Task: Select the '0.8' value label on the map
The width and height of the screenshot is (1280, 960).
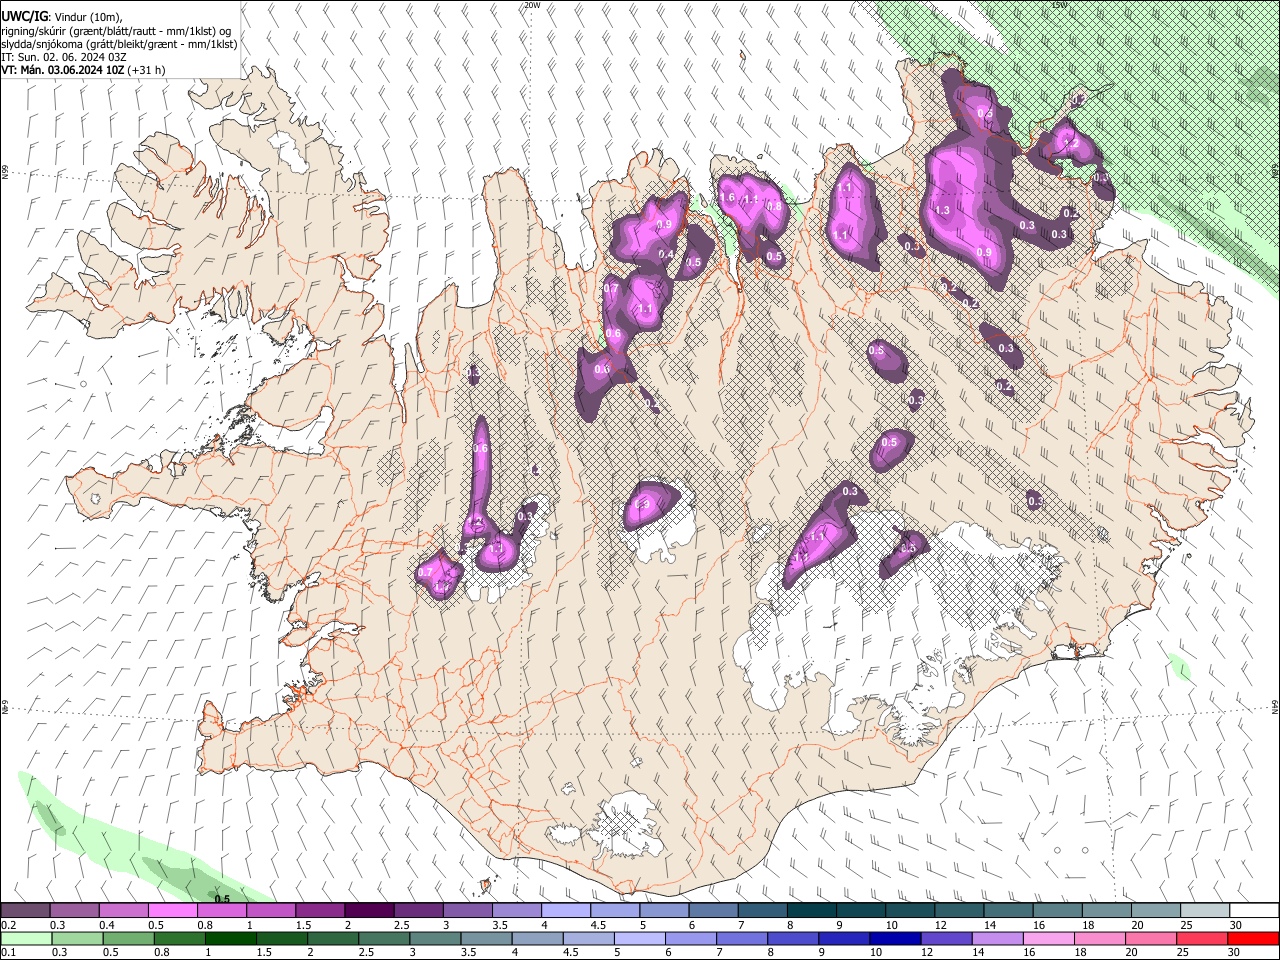Action: pos(773,207)
